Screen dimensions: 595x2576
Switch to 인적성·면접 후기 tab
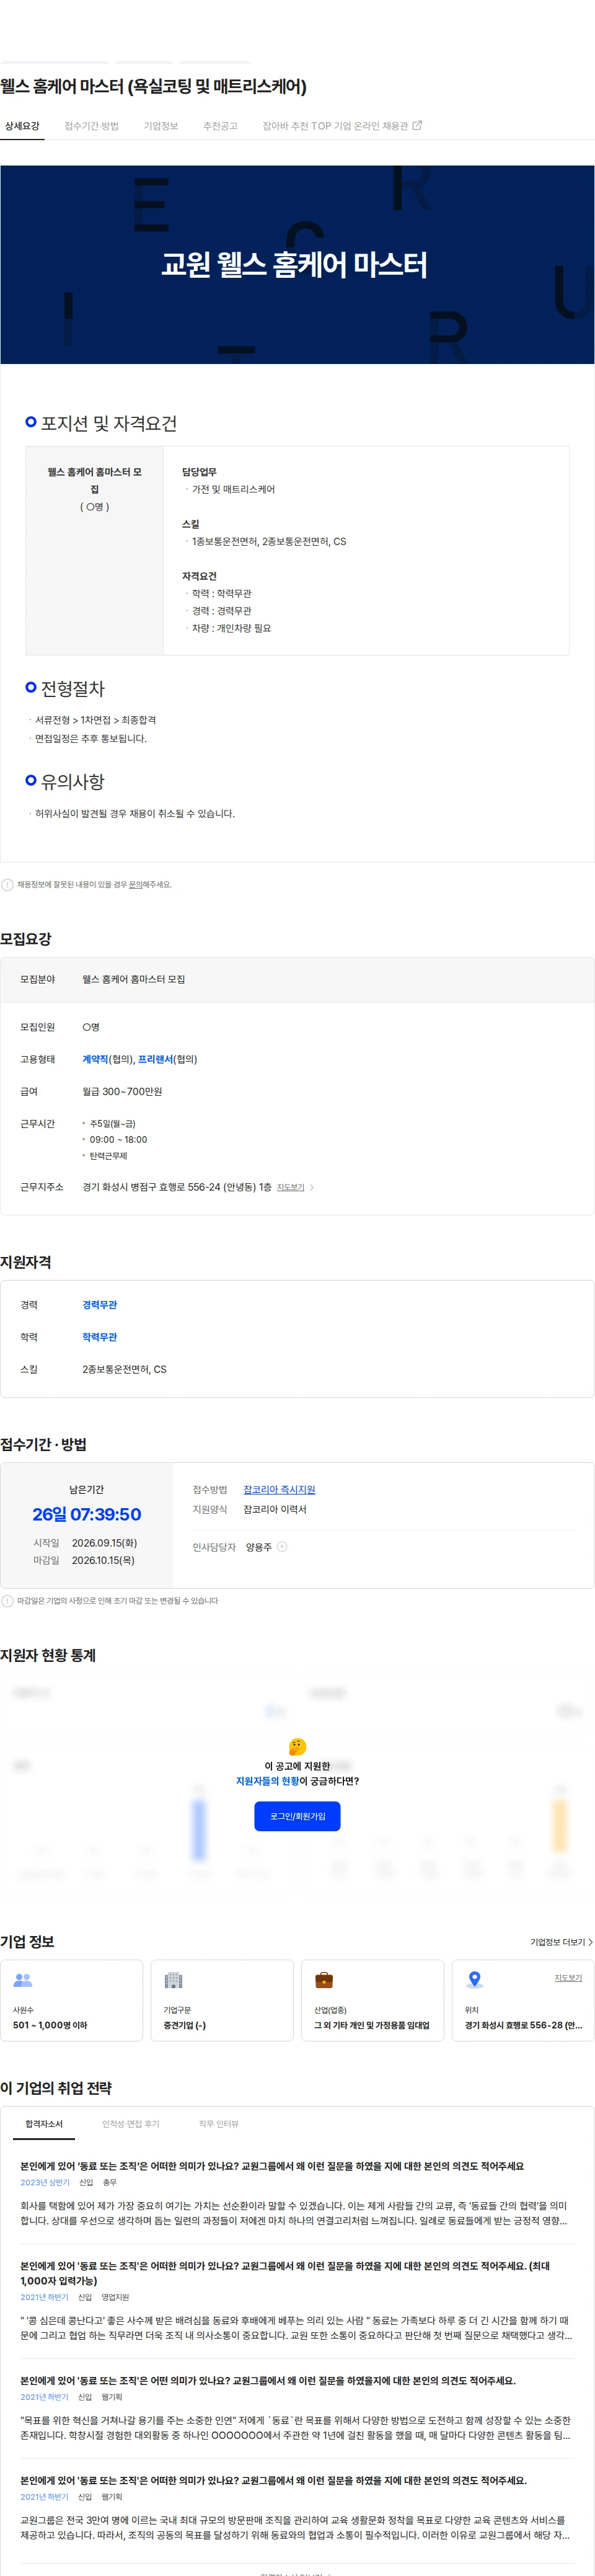pos(131,2124)
